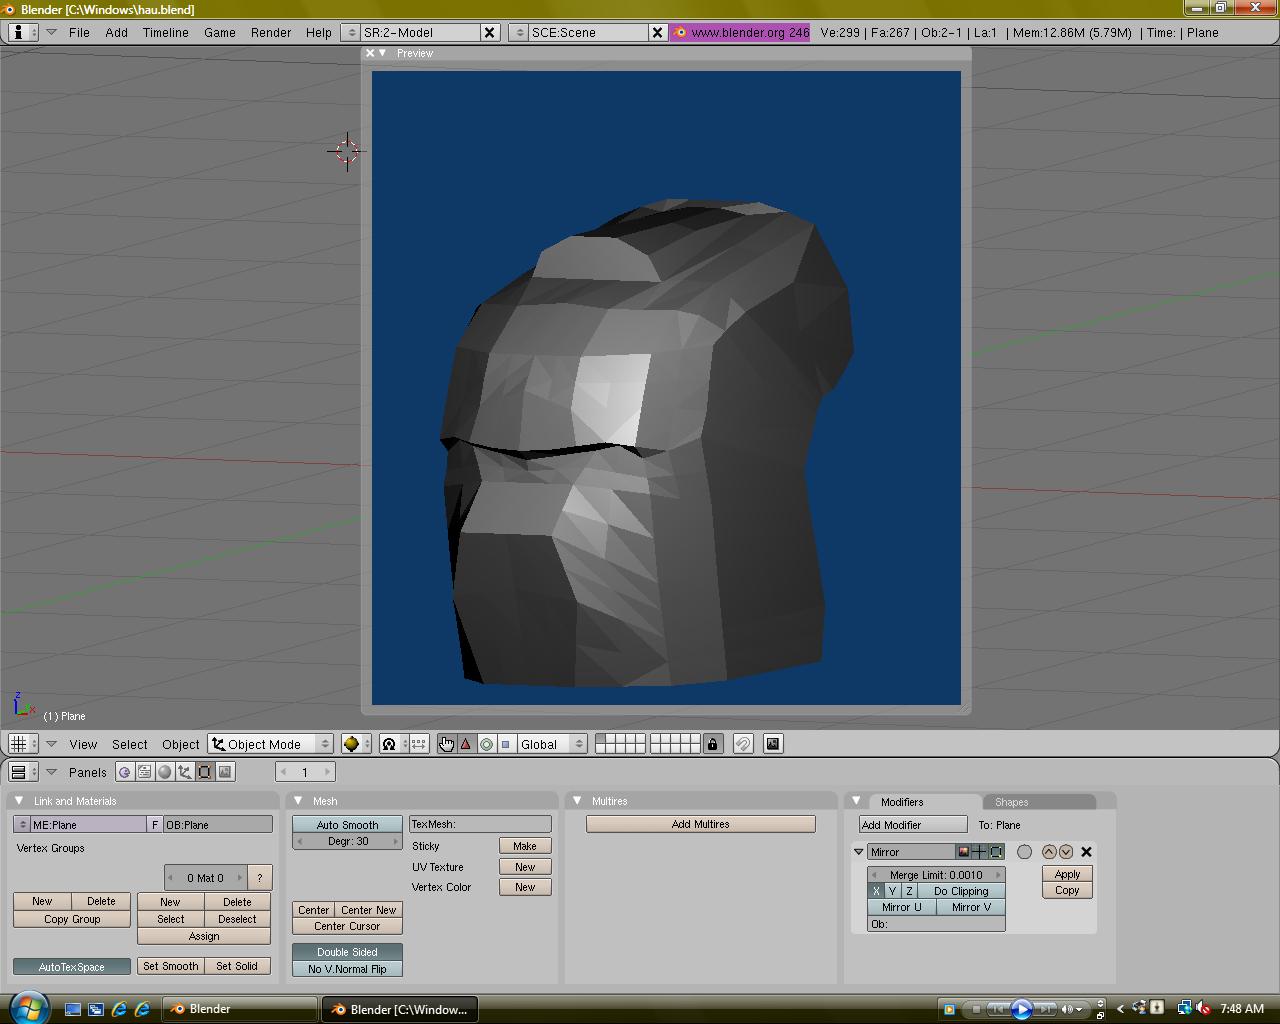Open the Scene context panel icon
Screen dimensions: 1280x1024
225,772
